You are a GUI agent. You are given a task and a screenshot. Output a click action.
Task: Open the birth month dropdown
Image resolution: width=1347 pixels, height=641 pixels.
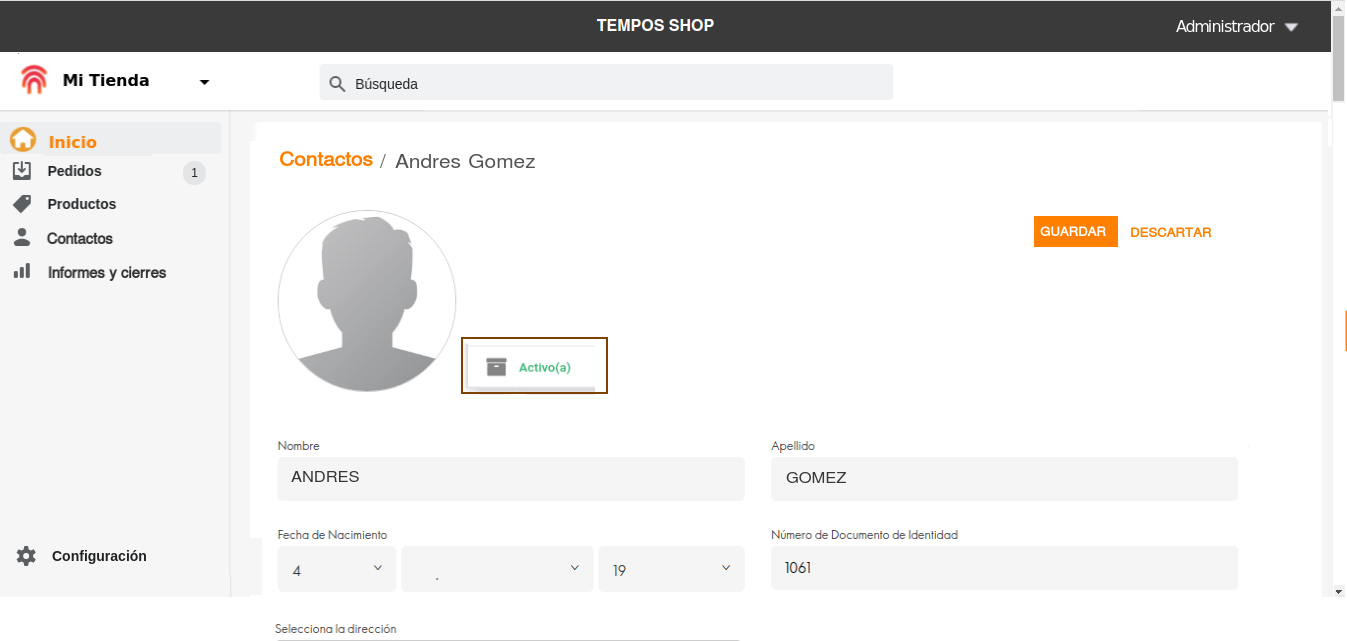[x=497, y=569]
